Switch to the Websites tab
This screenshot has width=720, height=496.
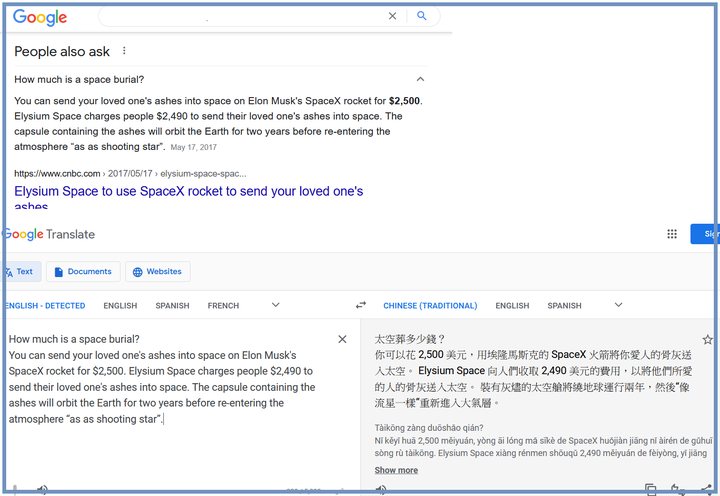point(158,271)
